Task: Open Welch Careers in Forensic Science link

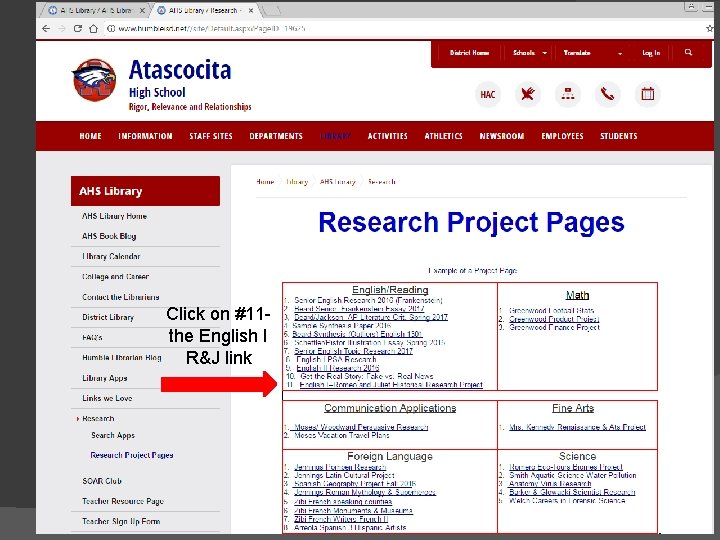Action: (567, 501)
